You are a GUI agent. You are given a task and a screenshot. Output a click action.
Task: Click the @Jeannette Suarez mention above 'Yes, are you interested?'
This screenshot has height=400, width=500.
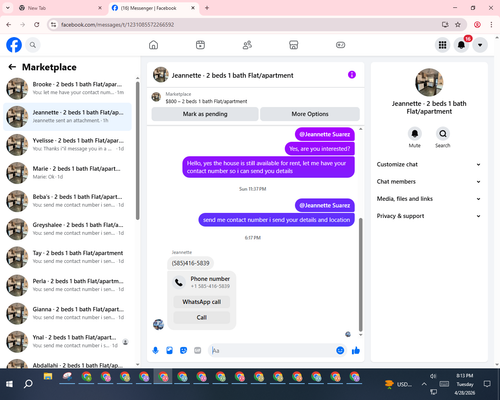(x=325, y=134)
